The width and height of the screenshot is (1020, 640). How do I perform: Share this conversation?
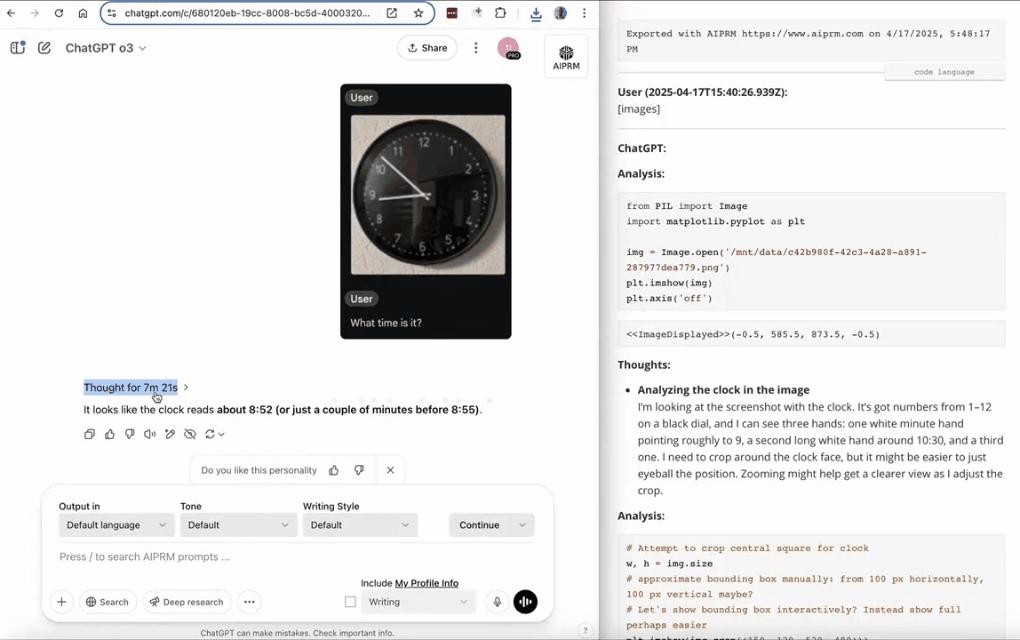click(x=427, y=47)
